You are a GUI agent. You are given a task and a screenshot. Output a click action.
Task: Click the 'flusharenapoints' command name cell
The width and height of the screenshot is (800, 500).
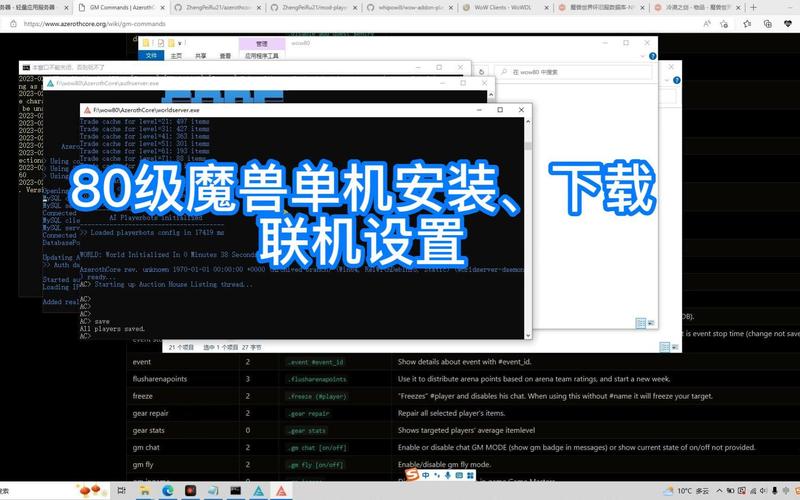coord(160,379)
